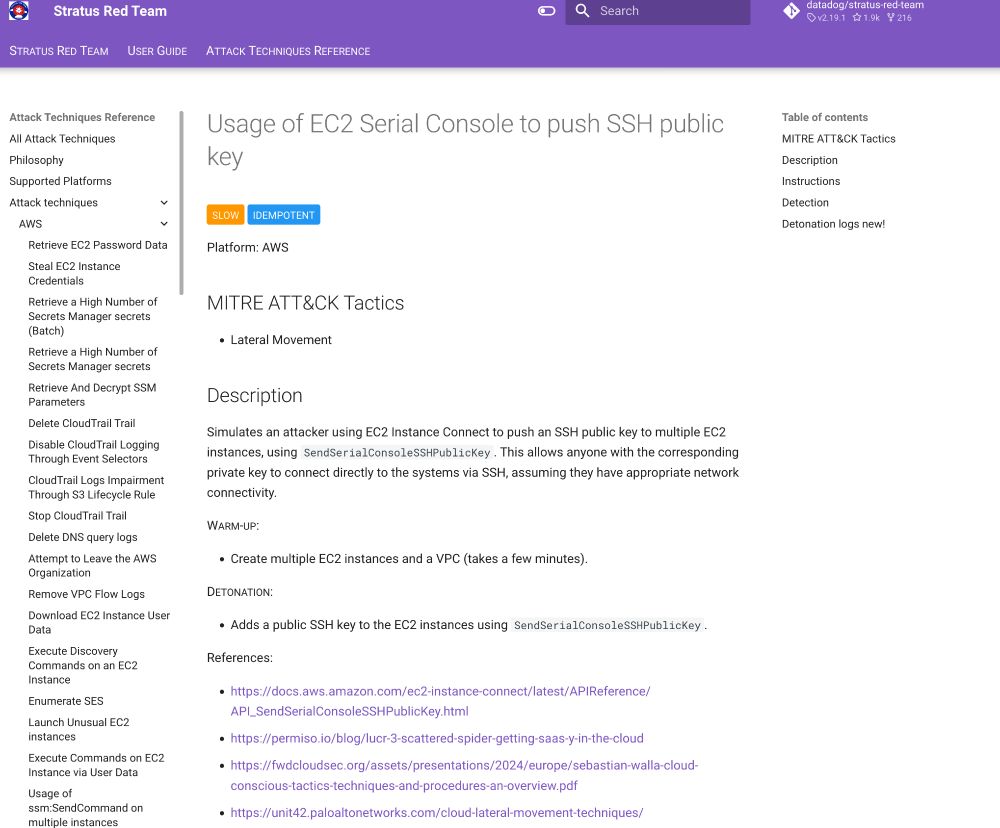This screenshot has width=1000, height=828.
Task: Select Delete DNS query logs technique
Action: click(x=82, y=537)
